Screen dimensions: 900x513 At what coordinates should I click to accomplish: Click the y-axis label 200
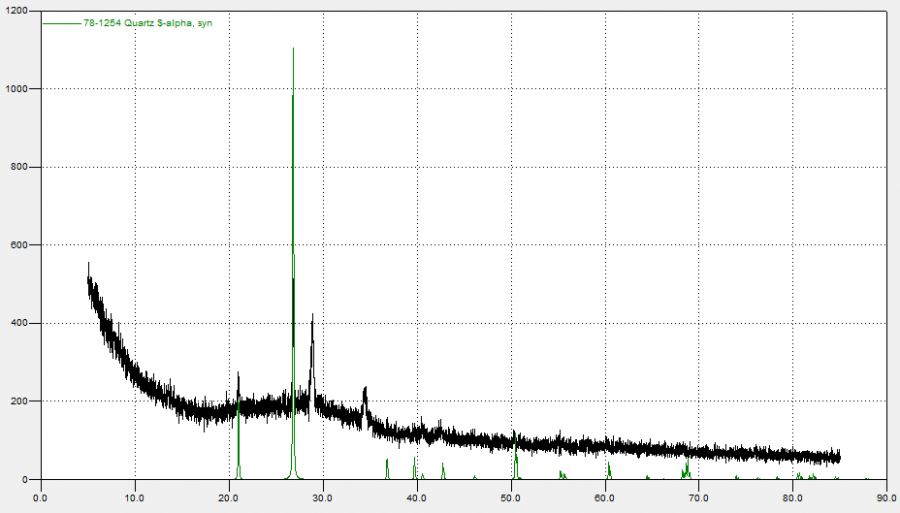click(x=19, y=401)
